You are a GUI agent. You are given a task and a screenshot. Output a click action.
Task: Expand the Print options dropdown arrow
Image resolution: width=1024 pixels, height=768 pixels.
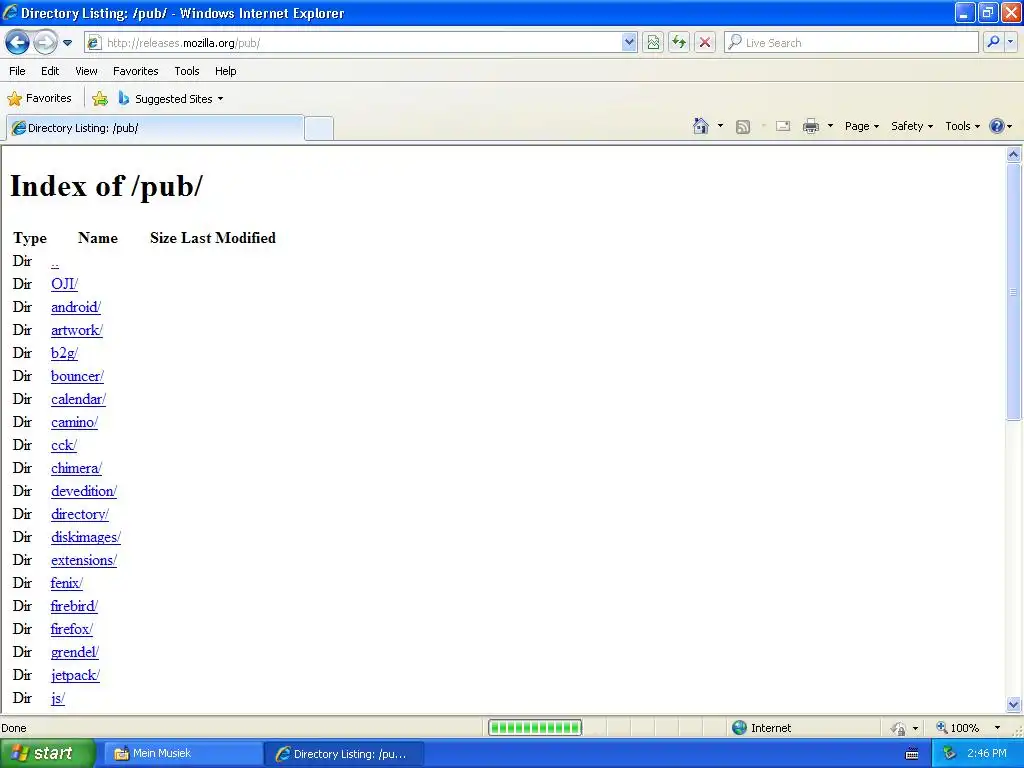pos(830,126)
